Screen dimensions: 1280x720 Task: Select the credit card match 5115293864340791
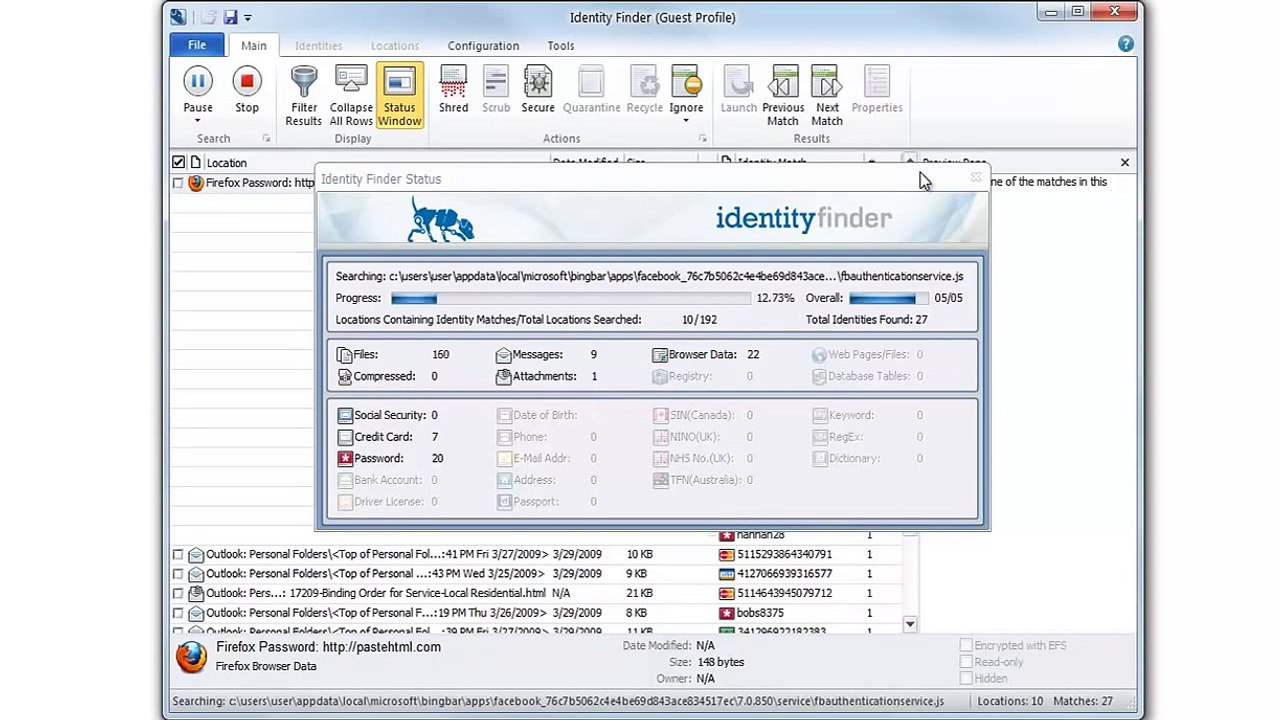(784, 554)
